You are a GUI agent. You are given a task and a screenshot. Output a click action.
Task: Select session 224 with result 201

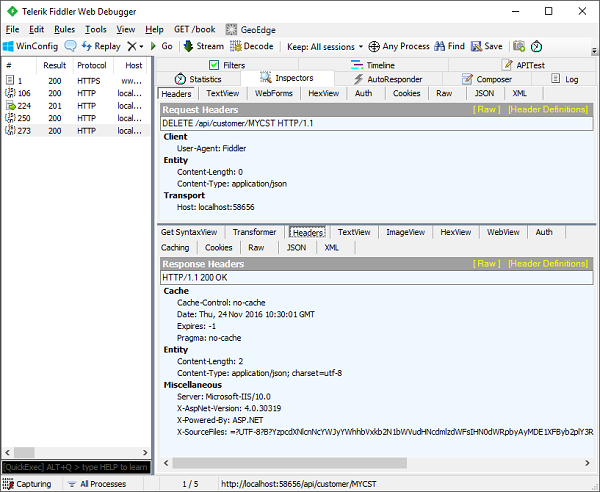tap(75, 106)
